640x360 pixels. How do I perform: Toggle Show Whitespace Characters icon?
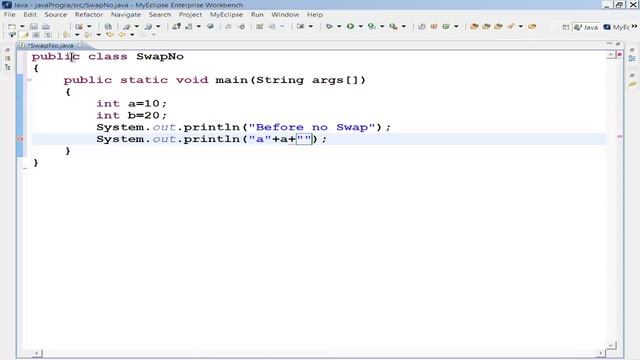click(48, 35)
